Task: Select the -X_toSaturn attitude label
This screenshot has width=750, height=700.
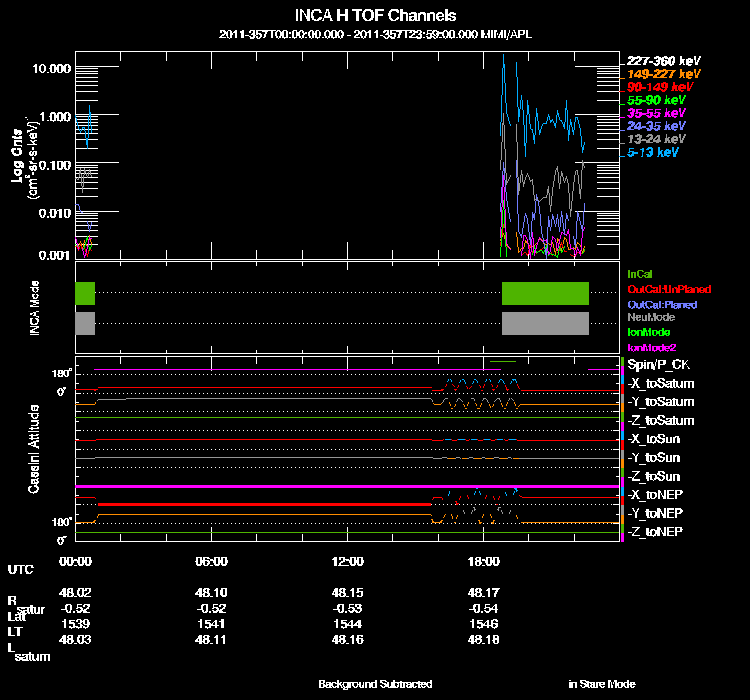Action: [x=660, y=384]
